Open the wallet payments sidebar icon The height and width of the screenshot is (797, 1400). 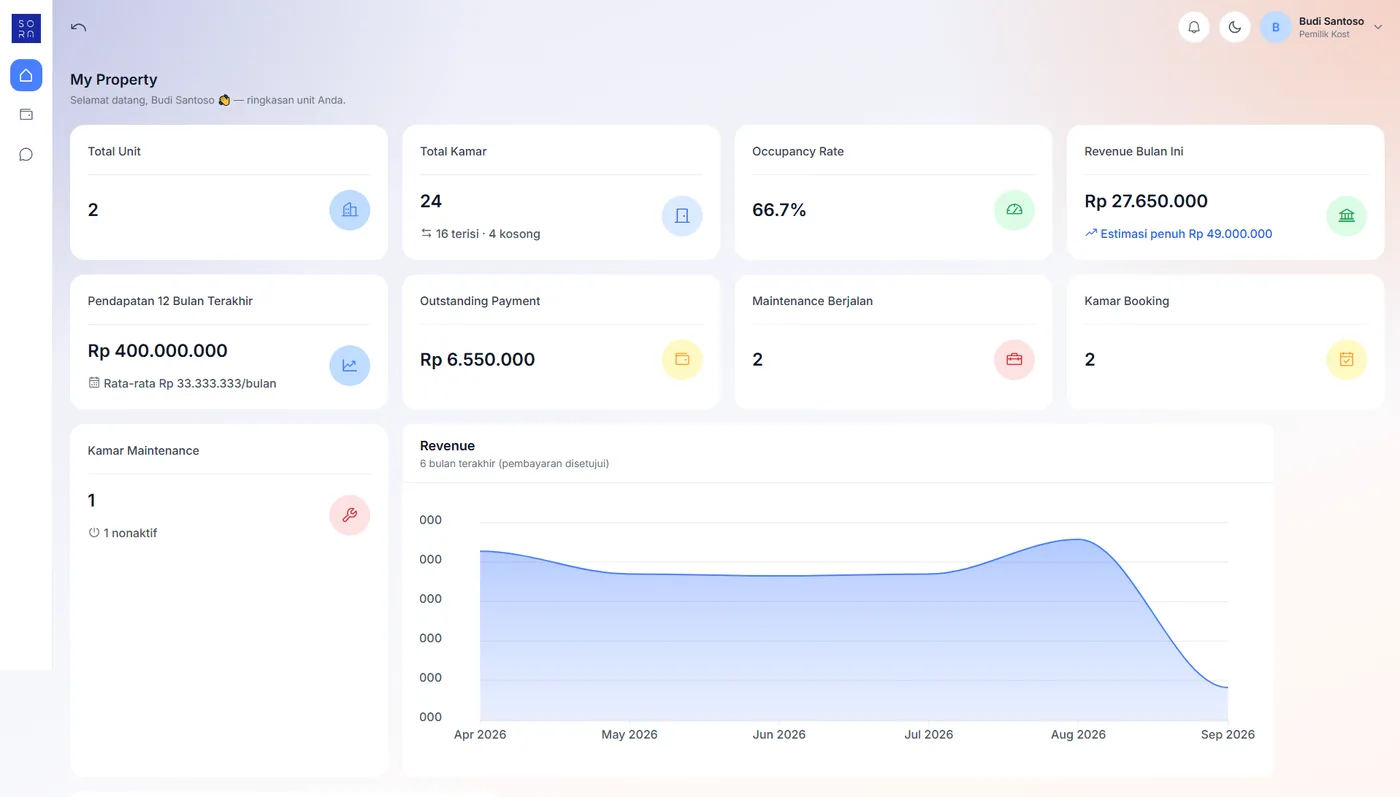click(26, 115)
